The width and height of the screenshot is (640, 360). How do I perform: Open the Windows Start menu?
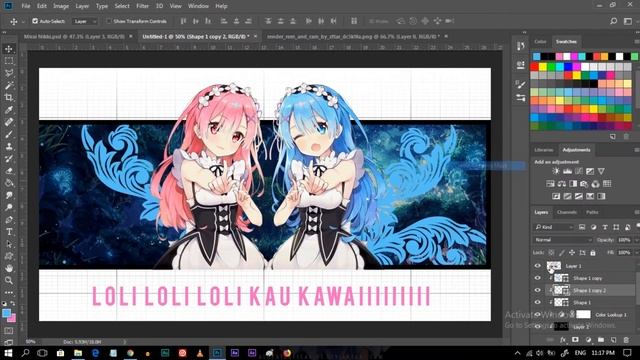(x=8, y=353)
